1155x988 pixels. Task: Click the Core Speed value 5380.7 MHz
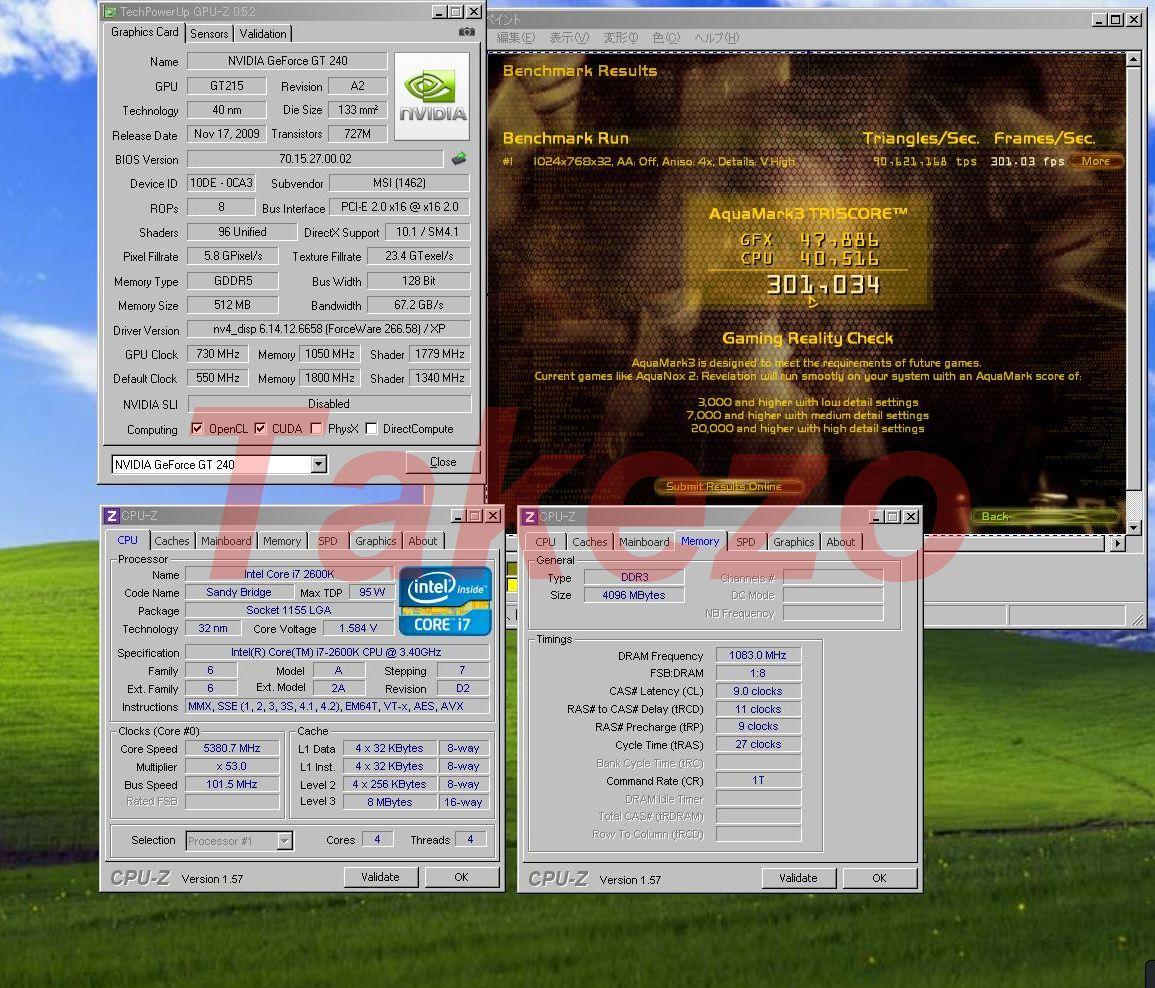pyautogui.click(x=232, y=748)
